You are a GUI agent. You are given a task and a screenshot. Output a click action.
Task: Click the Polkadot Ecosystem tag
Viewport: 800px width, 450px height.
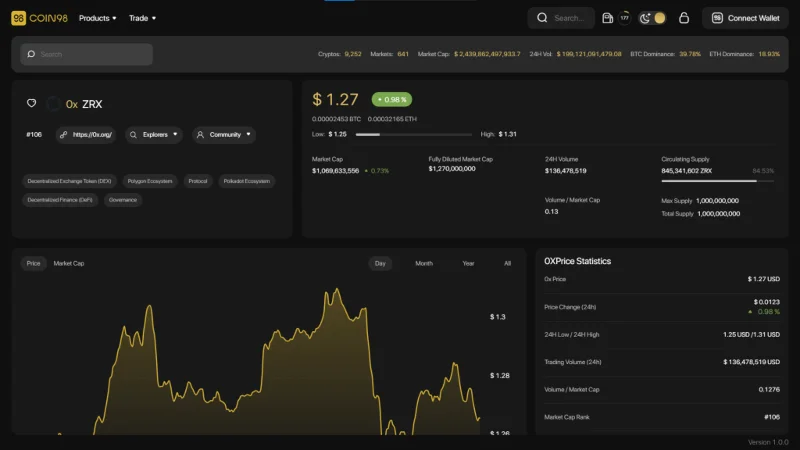[x=246, y=181]
